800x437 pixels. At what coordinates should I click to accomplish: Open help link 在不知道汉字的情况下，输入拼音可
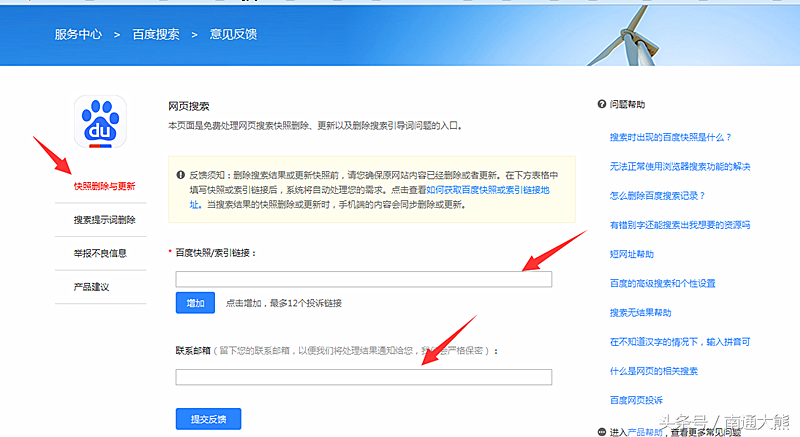click(x=680, y=342)
